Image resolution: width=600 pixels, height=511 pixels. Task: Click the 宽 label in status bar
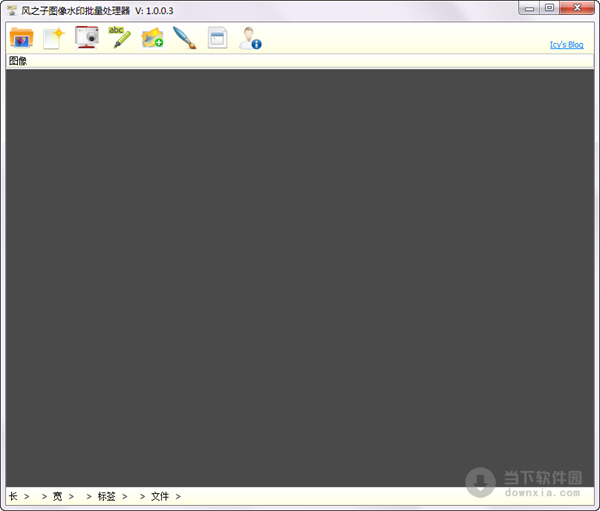pos(57,496)
